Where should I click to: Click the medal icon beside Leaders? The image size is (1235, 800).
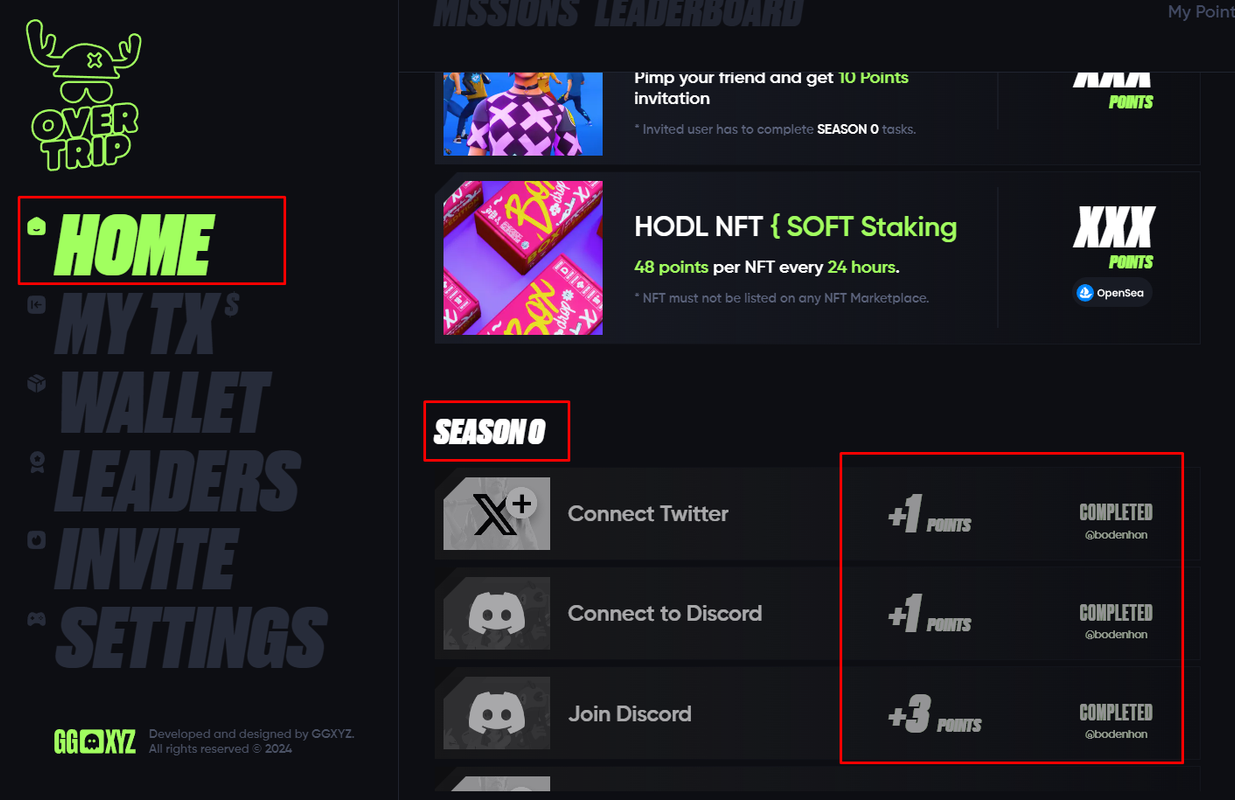click(x=37, y=461)
